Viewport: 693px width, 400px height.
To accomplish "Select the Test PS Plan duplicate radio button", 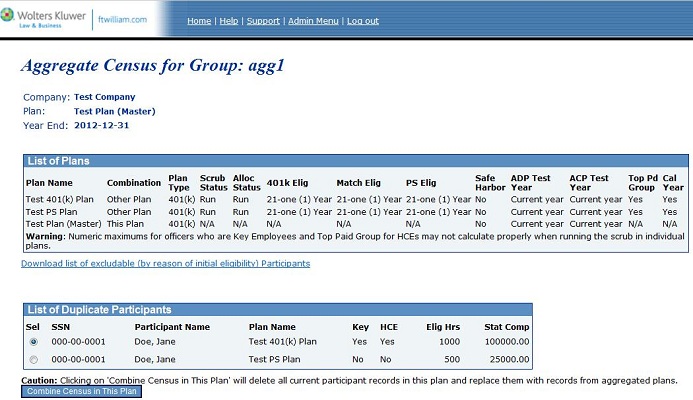I will tap(34, 360).
